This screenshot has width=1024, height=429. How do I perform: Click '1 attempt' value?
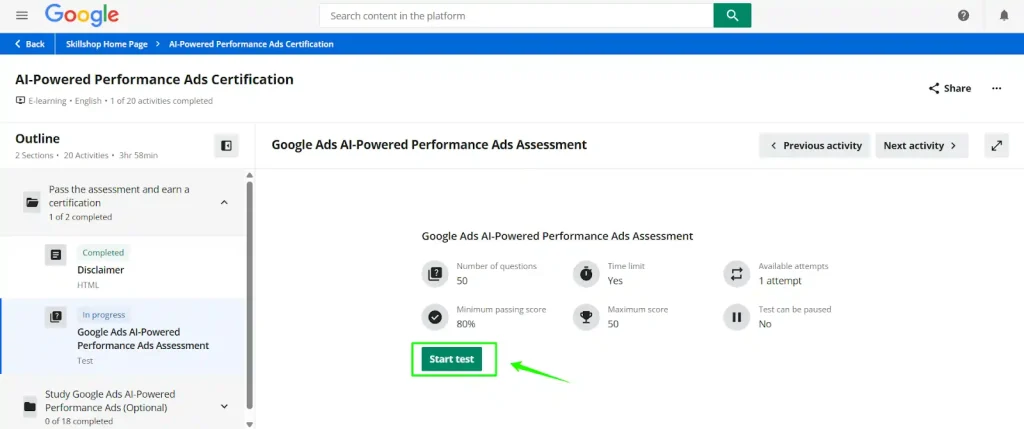(780, 281)
